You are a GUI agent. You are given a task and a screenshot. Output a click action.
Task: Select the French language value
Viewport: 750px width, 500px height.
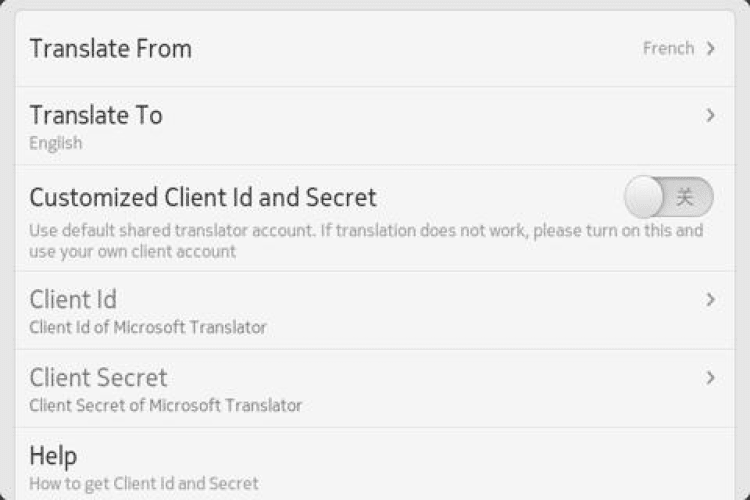668,48
